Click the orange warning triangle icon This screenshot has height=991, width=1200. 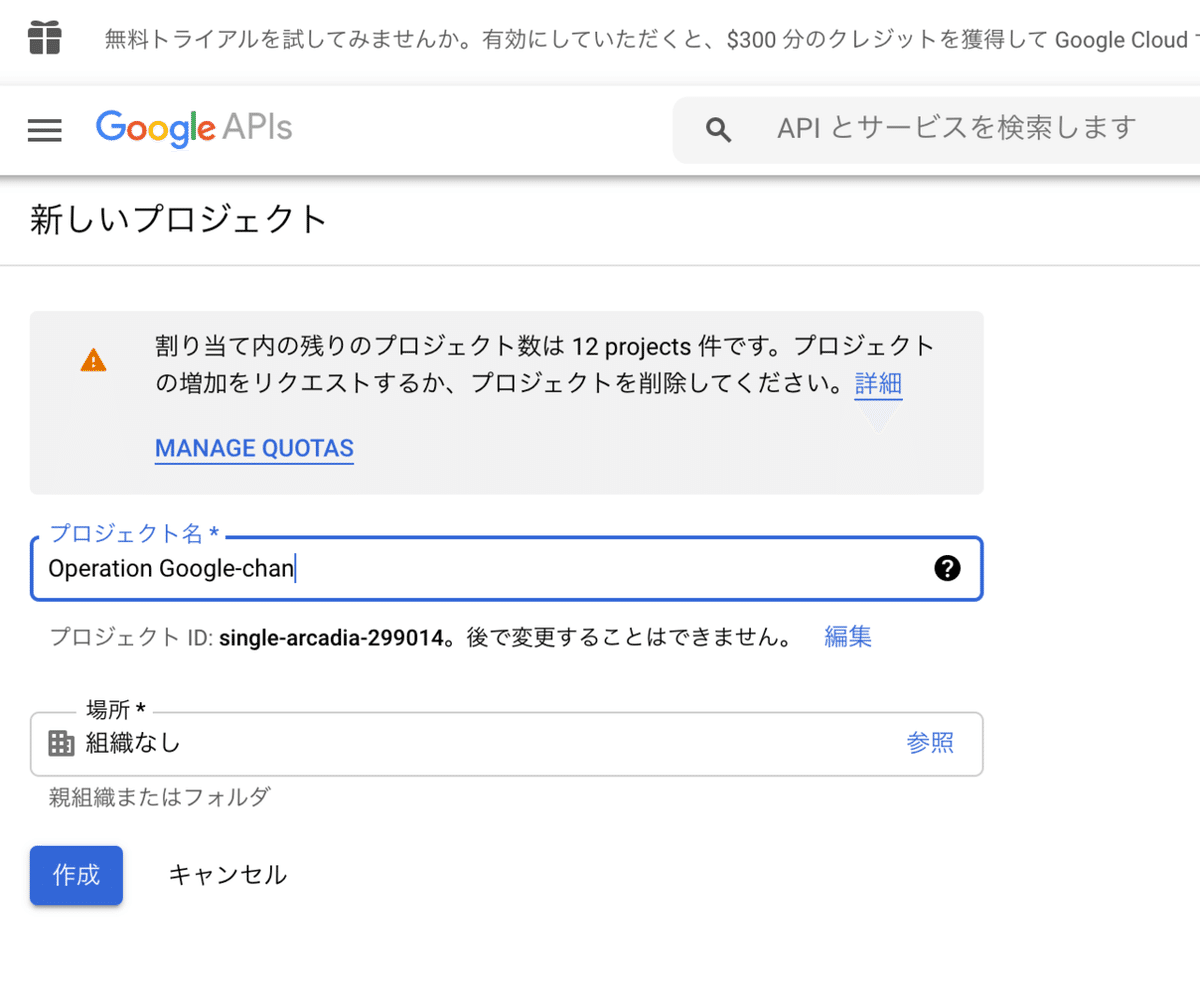coord(93,360)
